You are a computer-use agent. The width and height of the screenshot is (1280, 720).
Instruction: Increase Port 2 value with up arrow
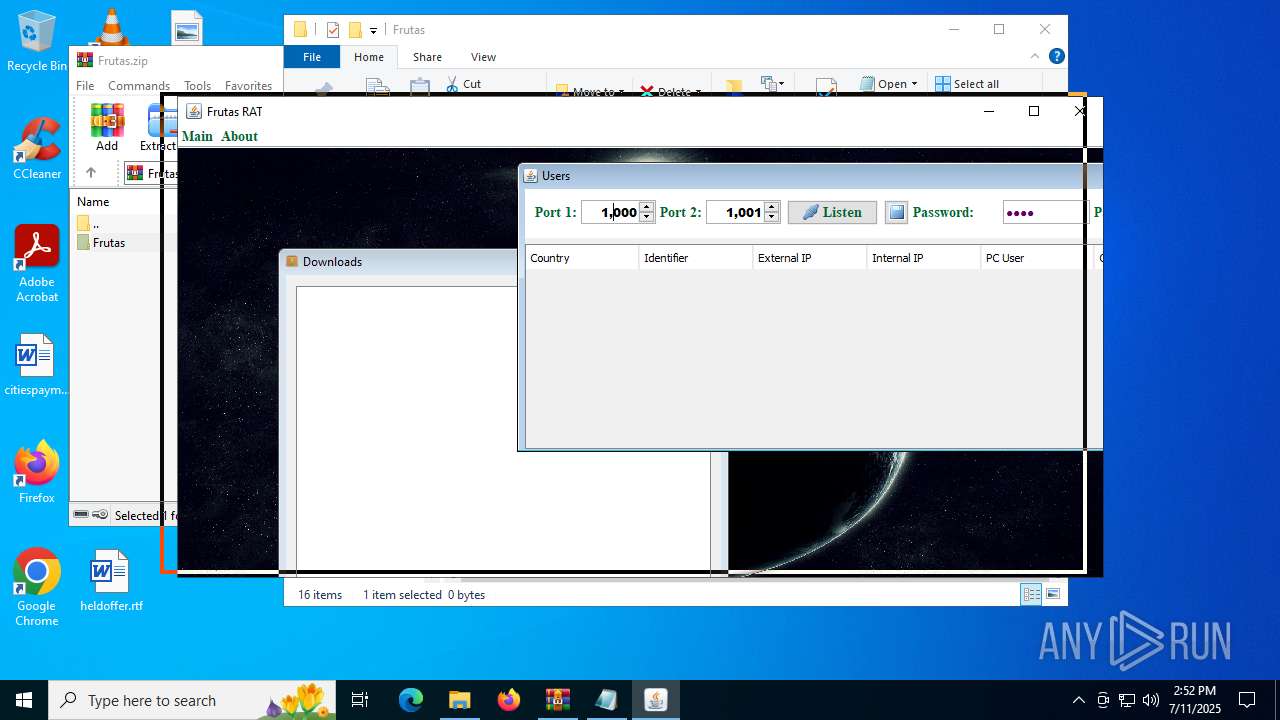[771, 207]
